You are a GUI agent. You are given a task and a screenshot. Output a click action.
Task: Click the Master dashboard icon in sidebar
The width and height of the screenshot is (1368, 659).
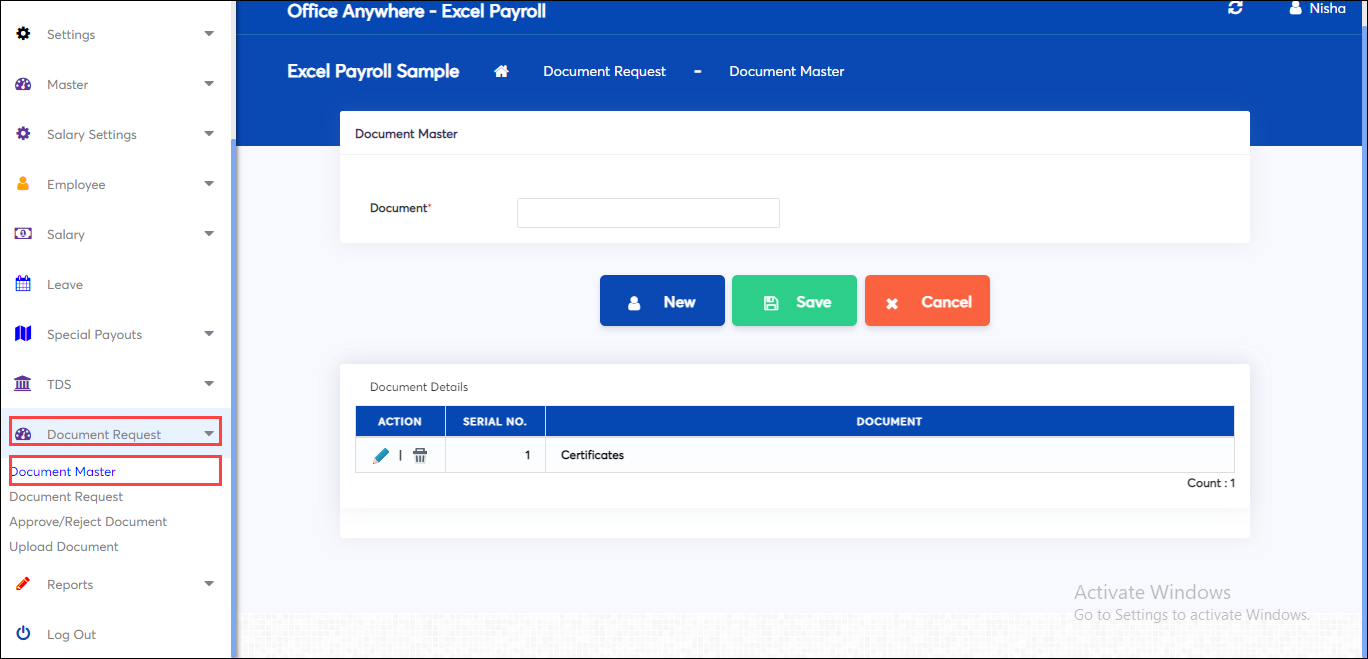[23, 84]
